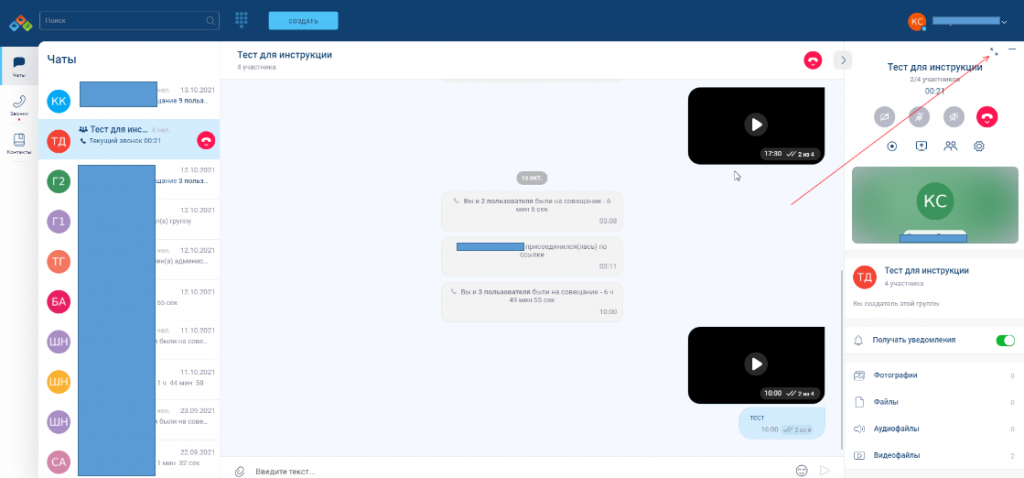This screenshot has height=478, width=1024.
Task: Open call settings gear icon
Action: pyautogui.click(x=979, y=146)
